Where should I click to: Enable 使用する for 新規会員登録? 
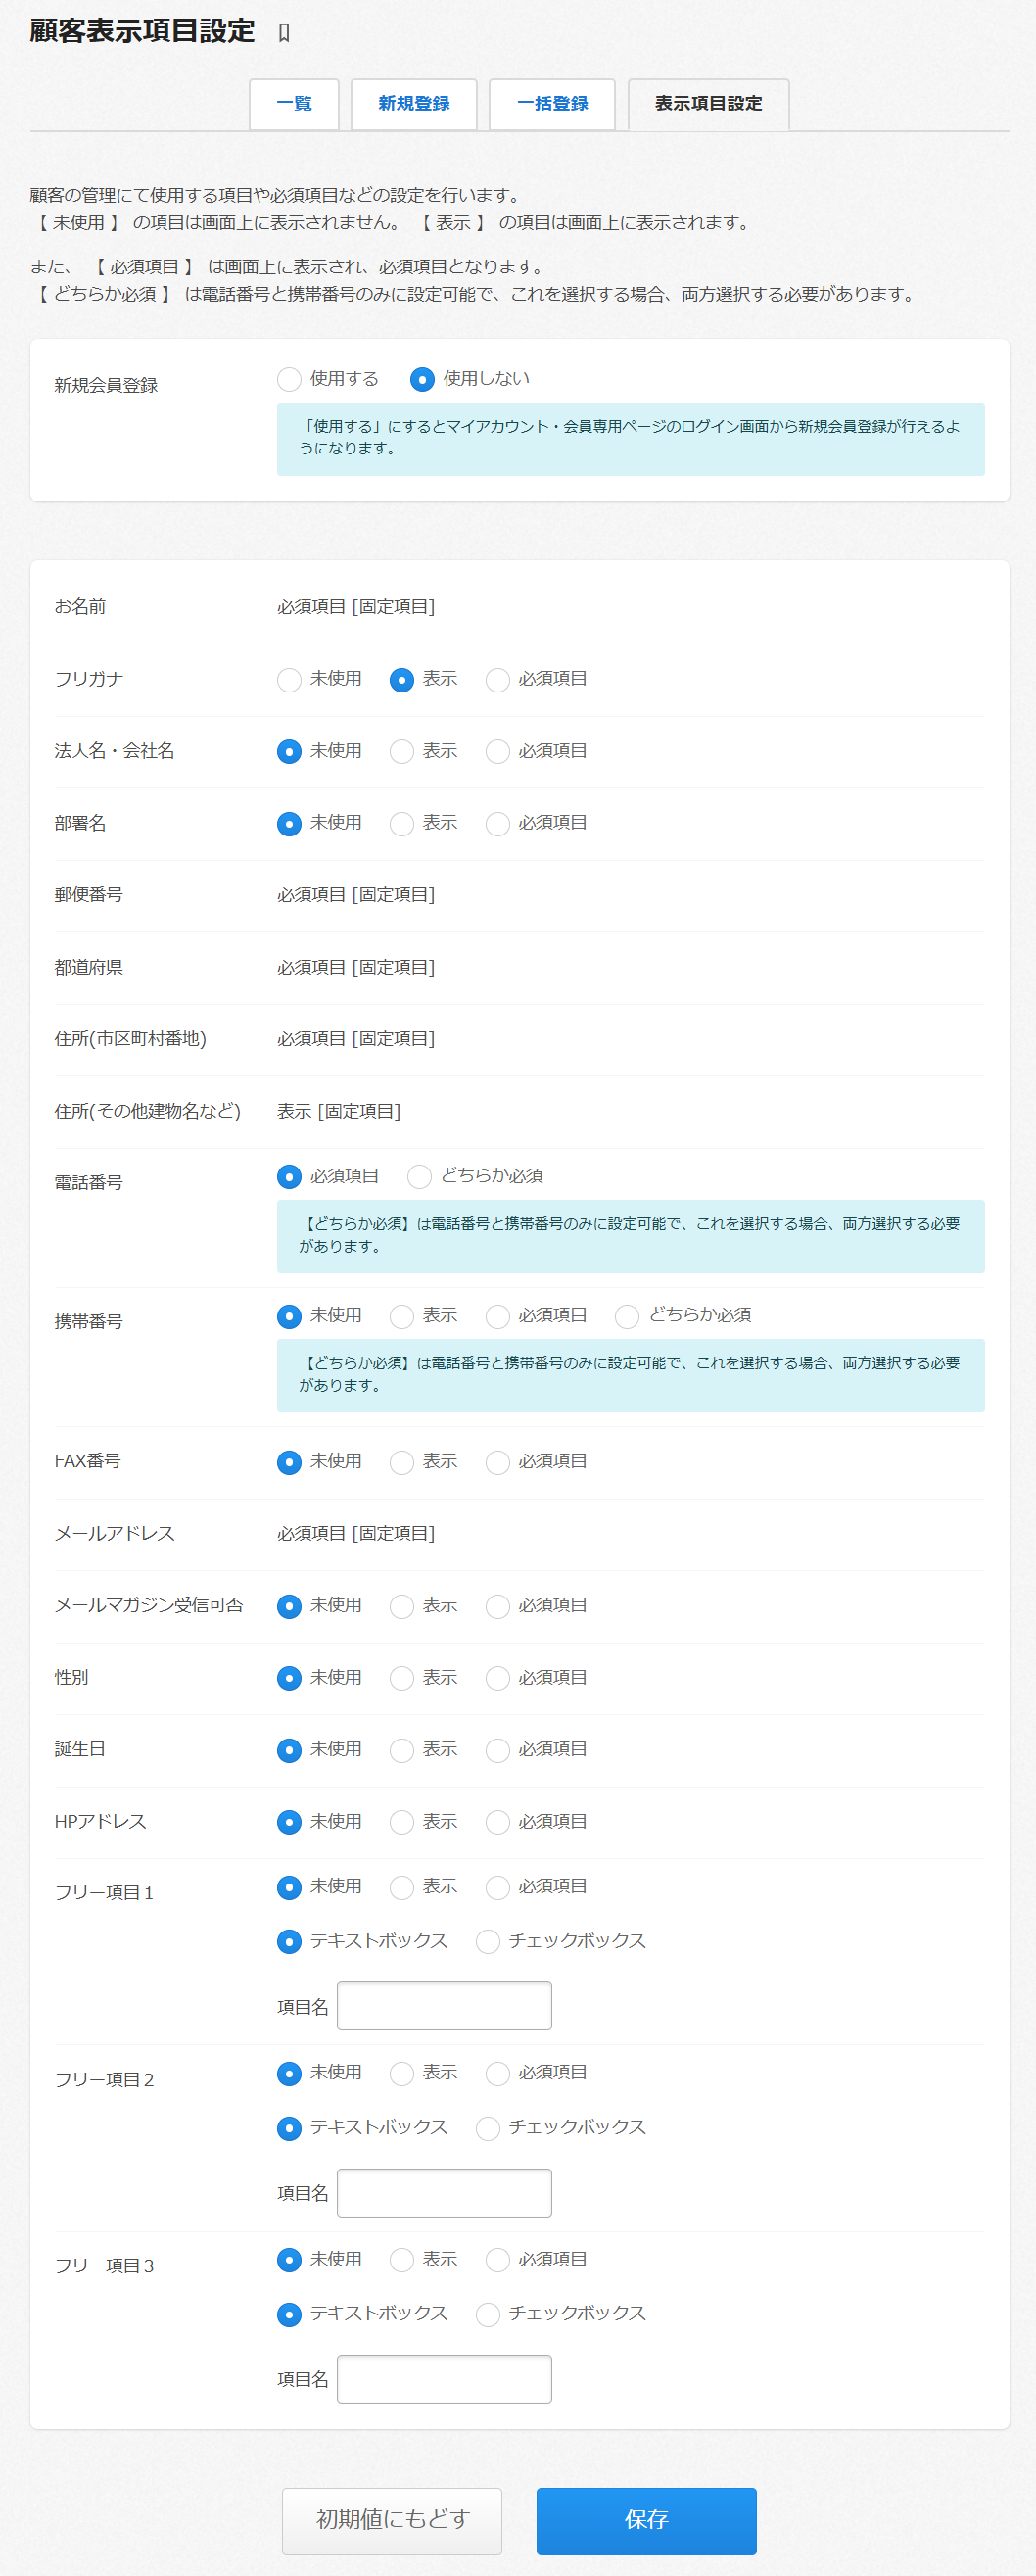pyautogui.click(x=289, y=379)
